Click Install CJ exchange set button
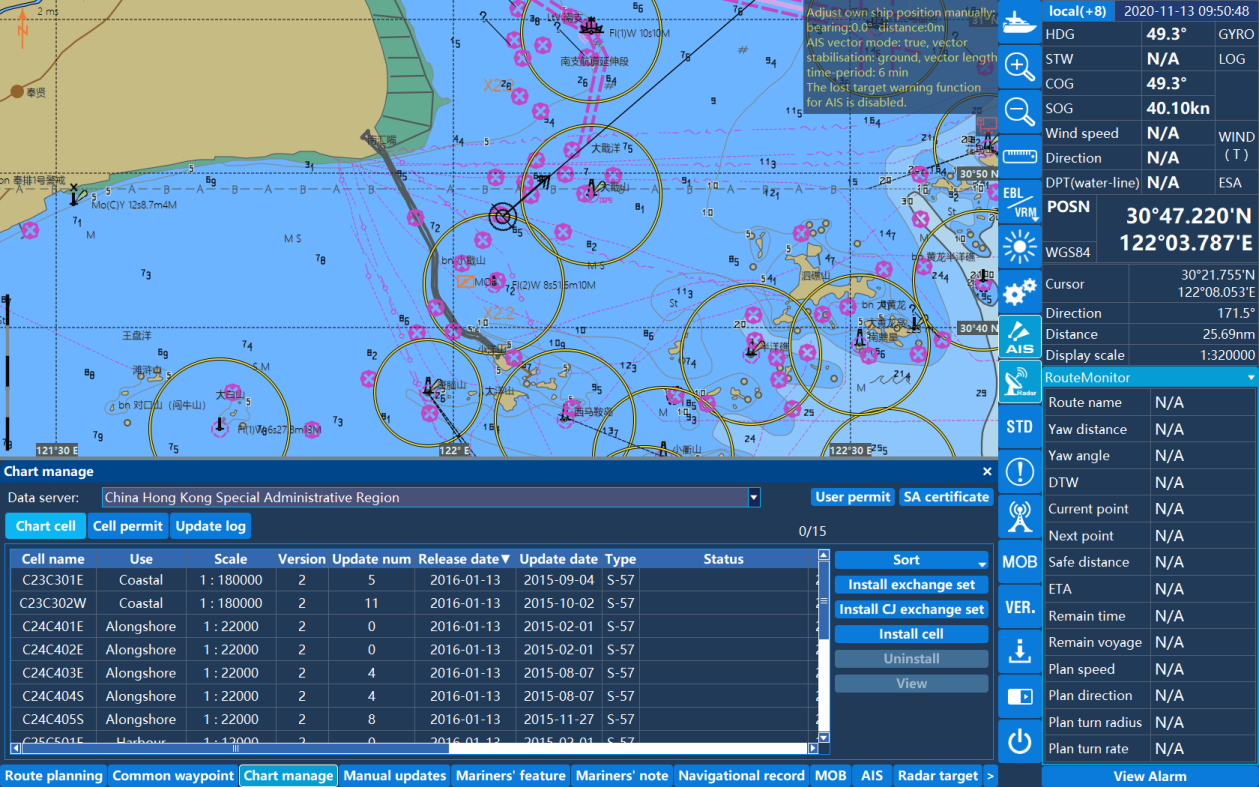The image size is (1259, 787). click(x=911, y=609)
